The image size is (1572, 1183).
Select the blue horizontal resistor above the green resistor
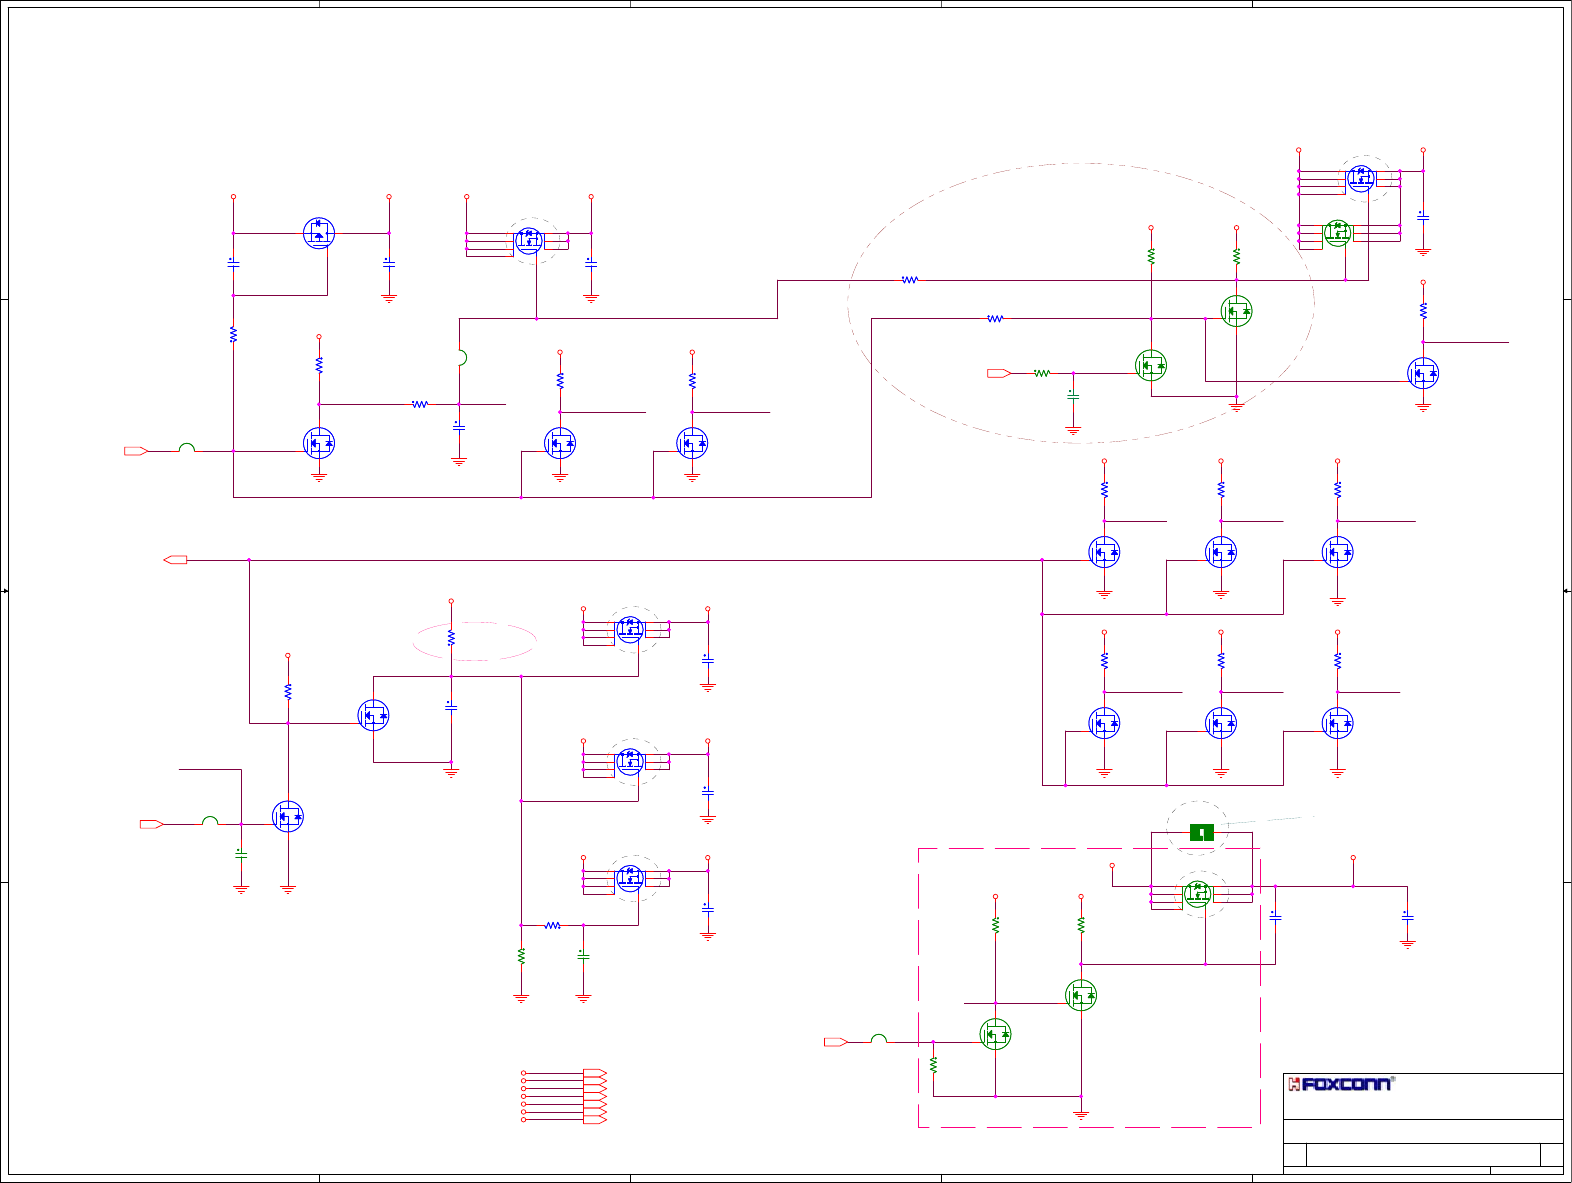(x=552, y=926)
